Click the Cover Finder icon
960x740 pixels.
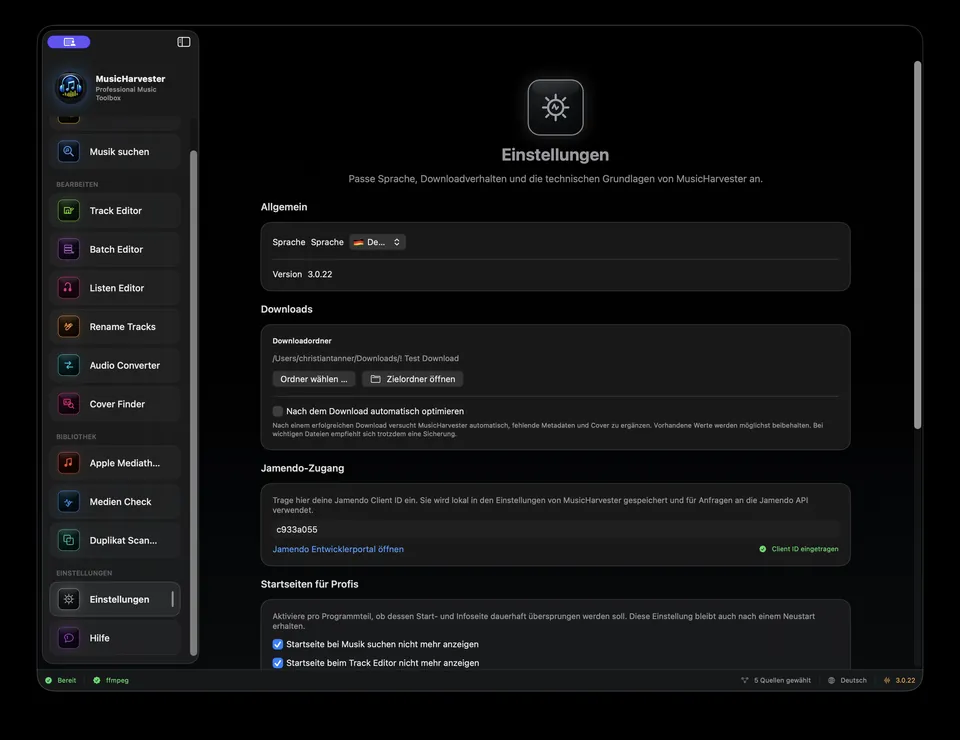pos(69,404)
